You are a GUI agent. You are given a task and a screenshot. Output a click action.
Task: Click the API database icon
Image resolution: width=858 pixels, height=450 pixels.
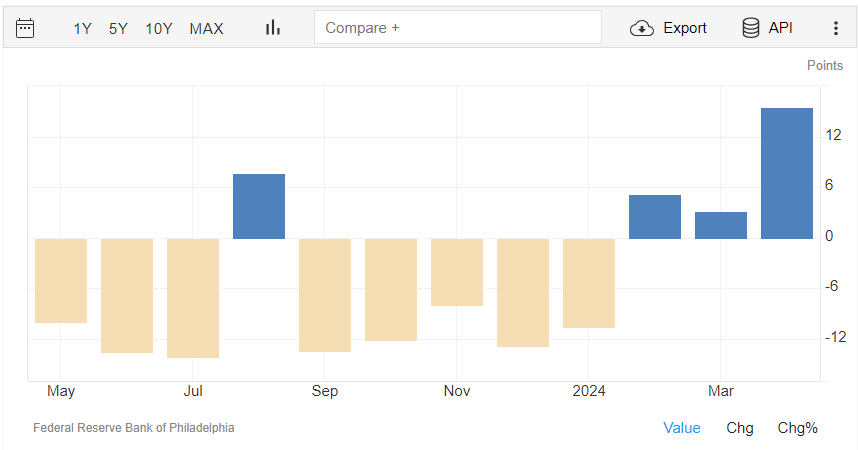tap(751, 27)
